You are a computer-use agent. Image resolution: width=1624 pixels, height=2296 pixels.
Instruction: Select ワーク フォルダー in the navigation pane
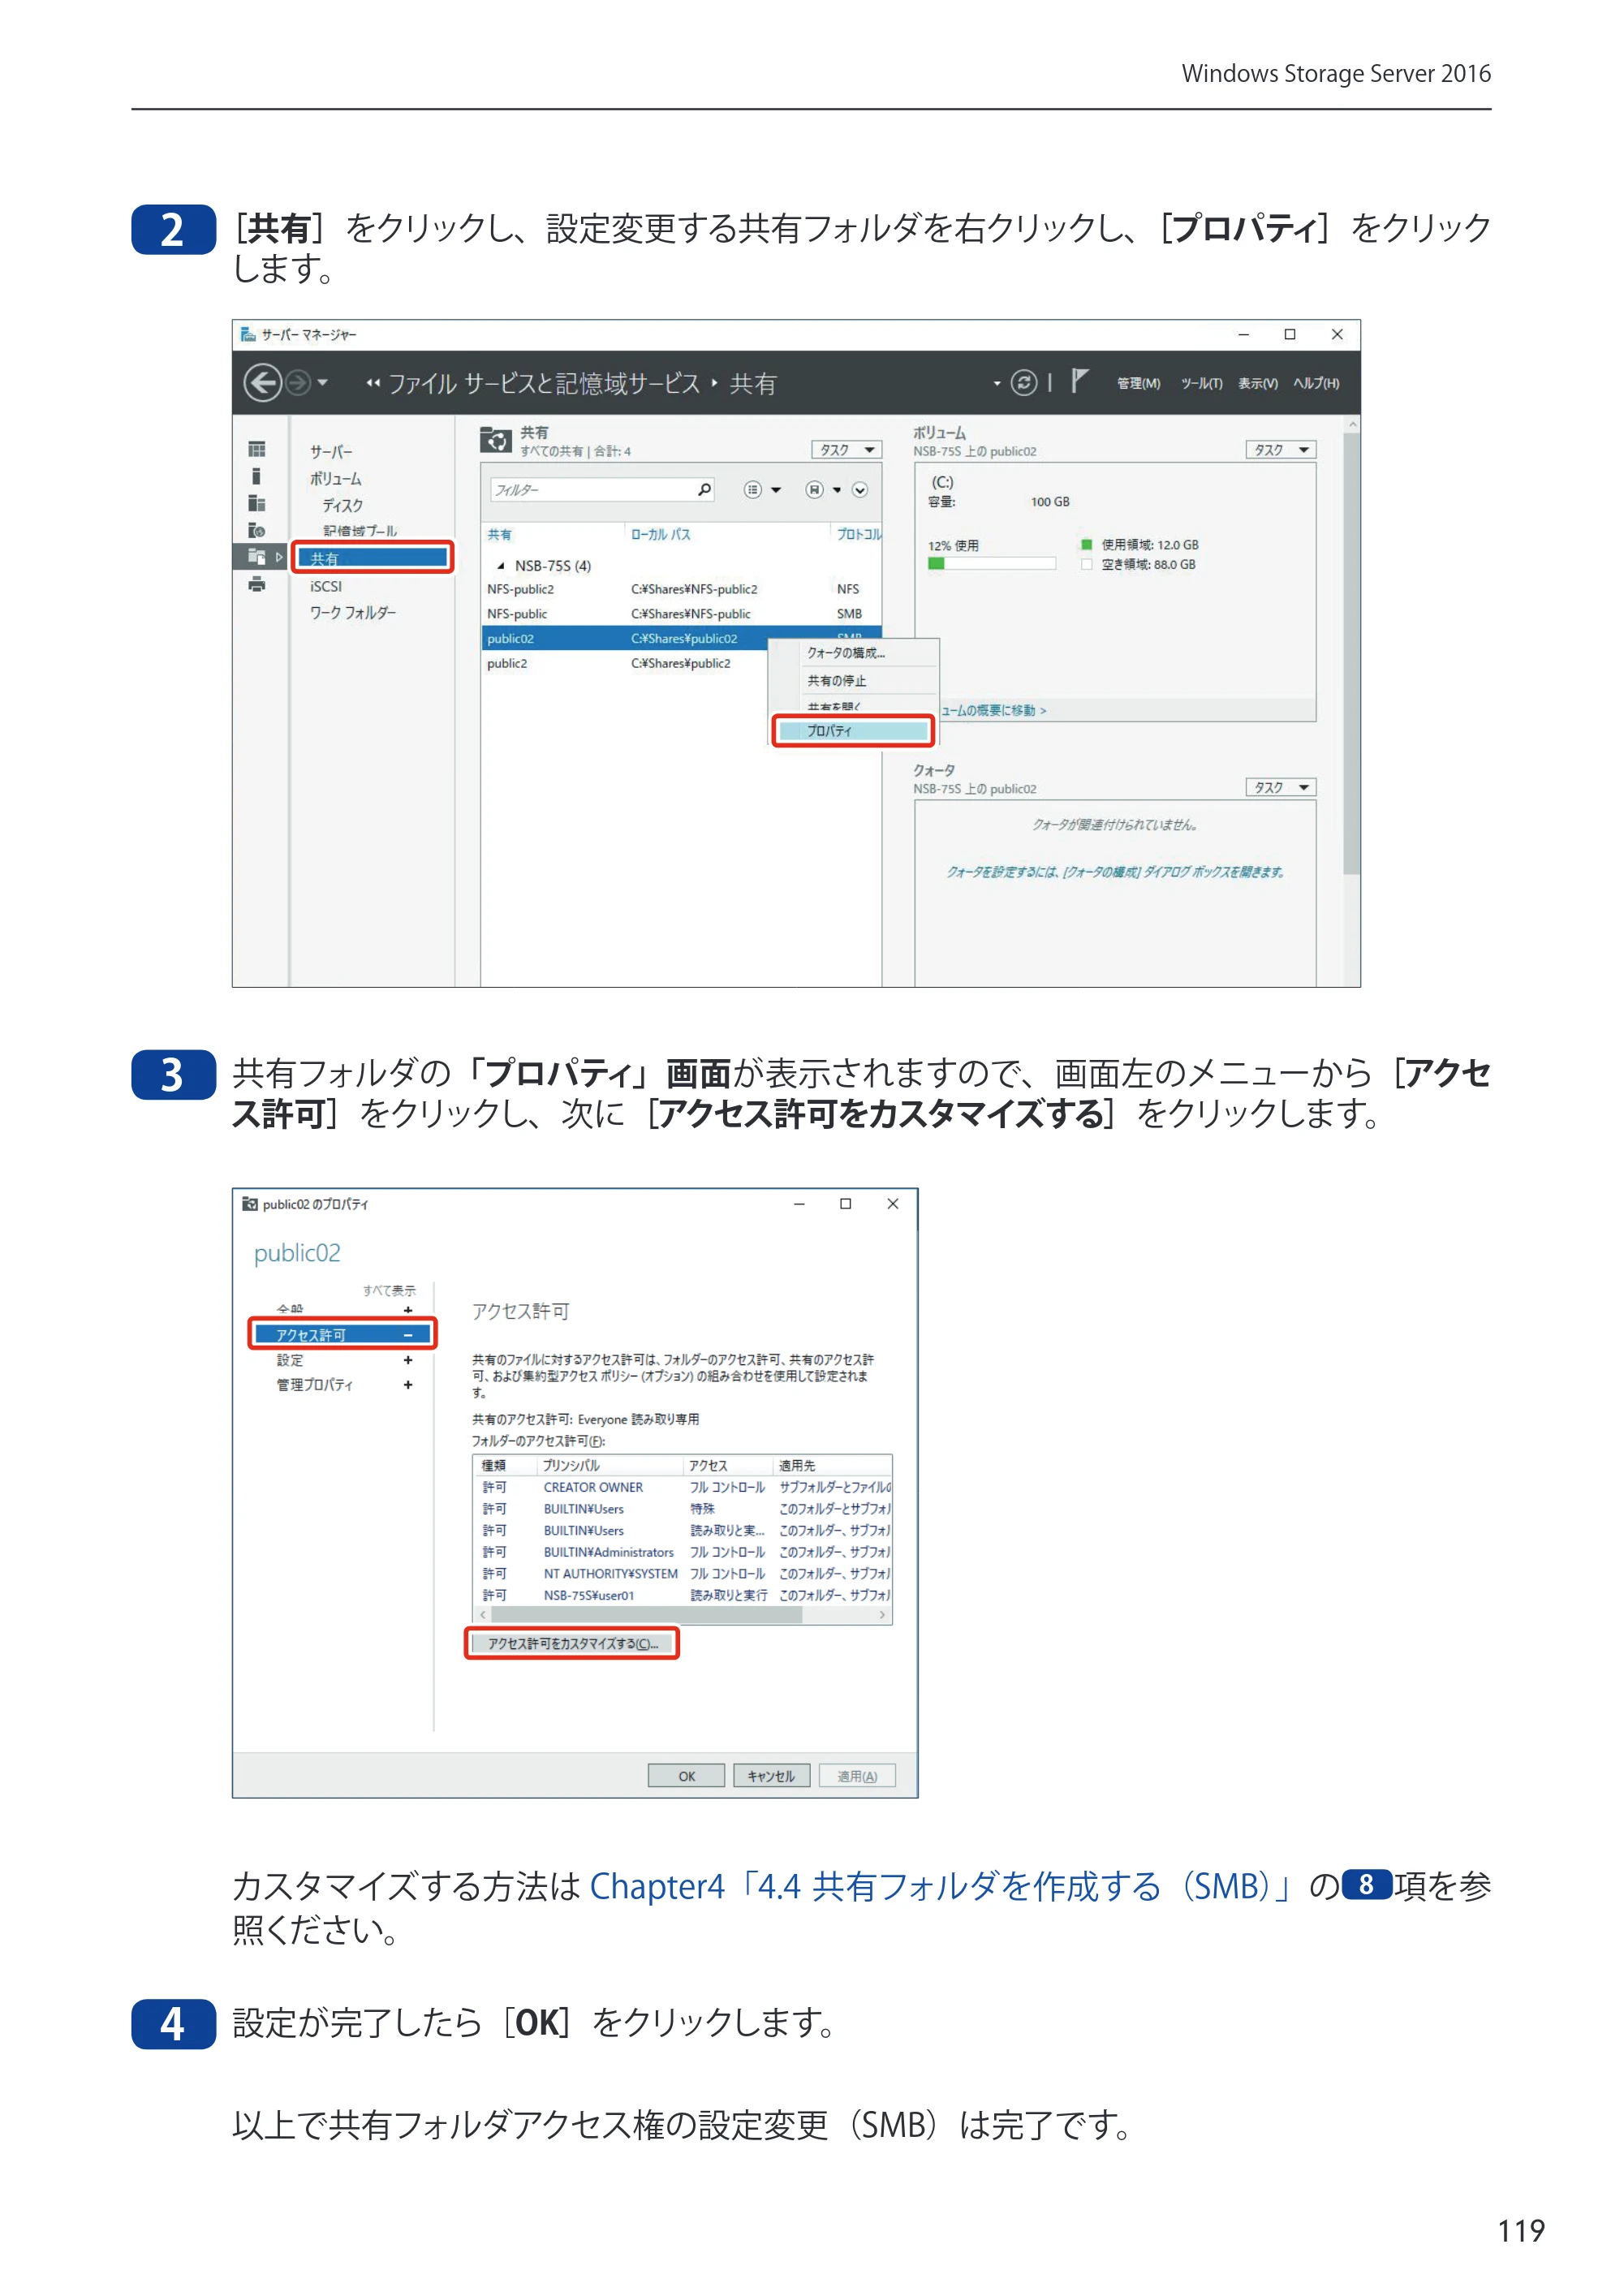pyautogui.click(x=352, y=612)
